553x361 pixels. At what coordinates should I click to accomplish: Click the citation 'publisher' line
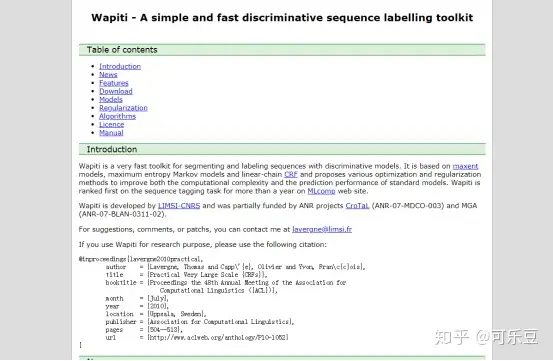[200, 322]
